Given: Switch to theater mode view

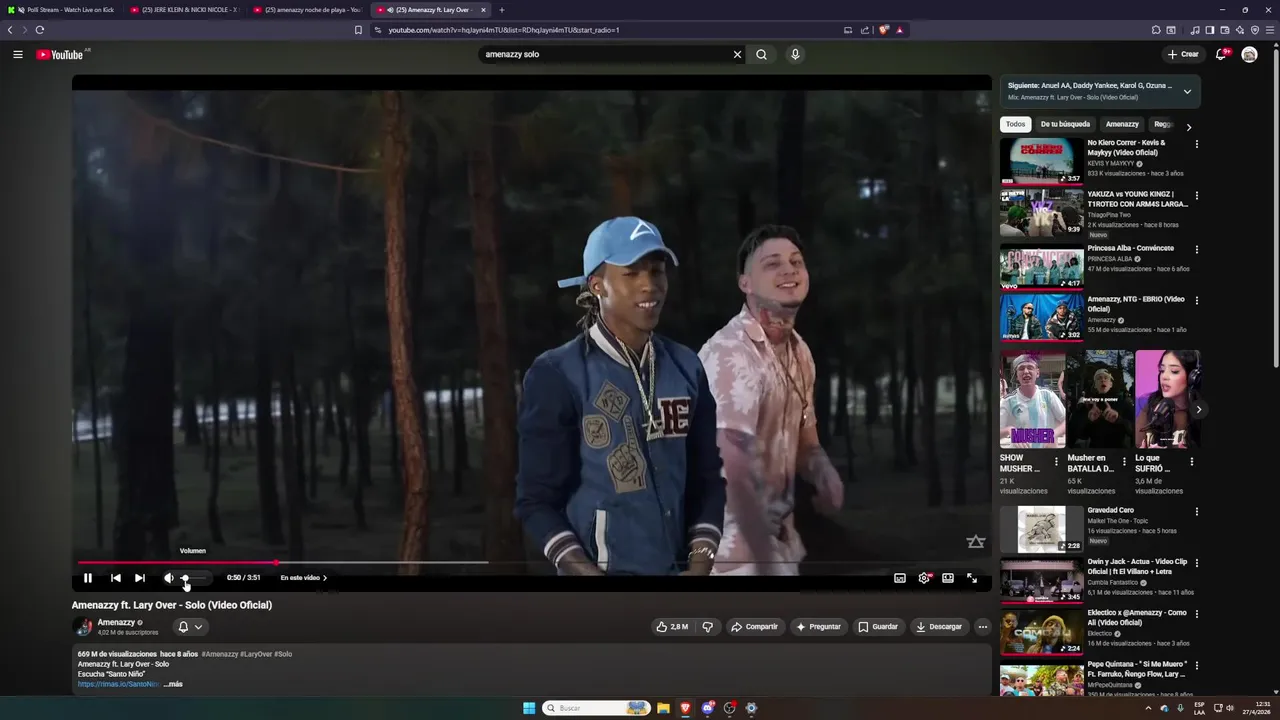Looking at the screenshot, I should [948, 578].
